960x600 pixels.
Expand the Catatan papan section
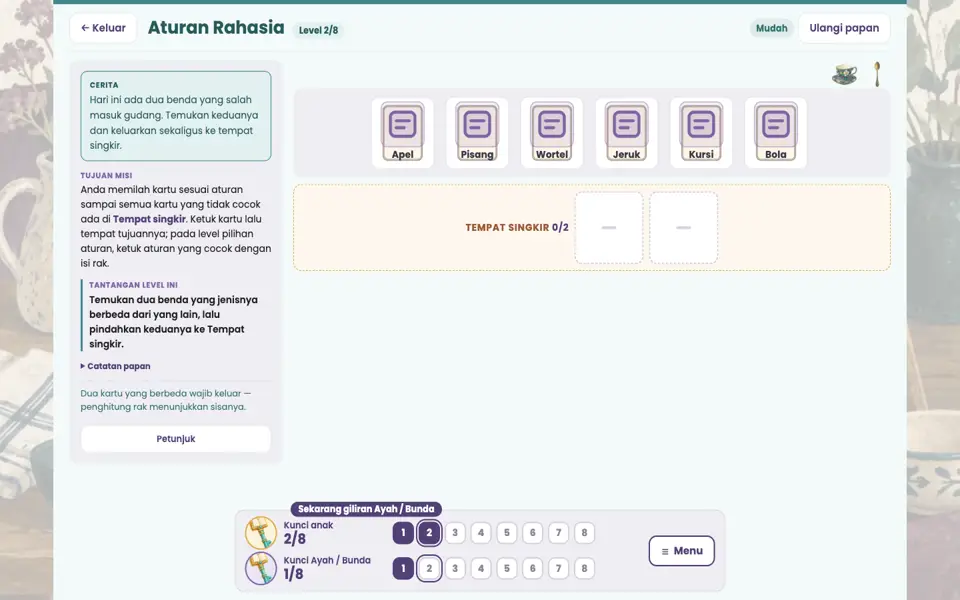pos(116,366)
